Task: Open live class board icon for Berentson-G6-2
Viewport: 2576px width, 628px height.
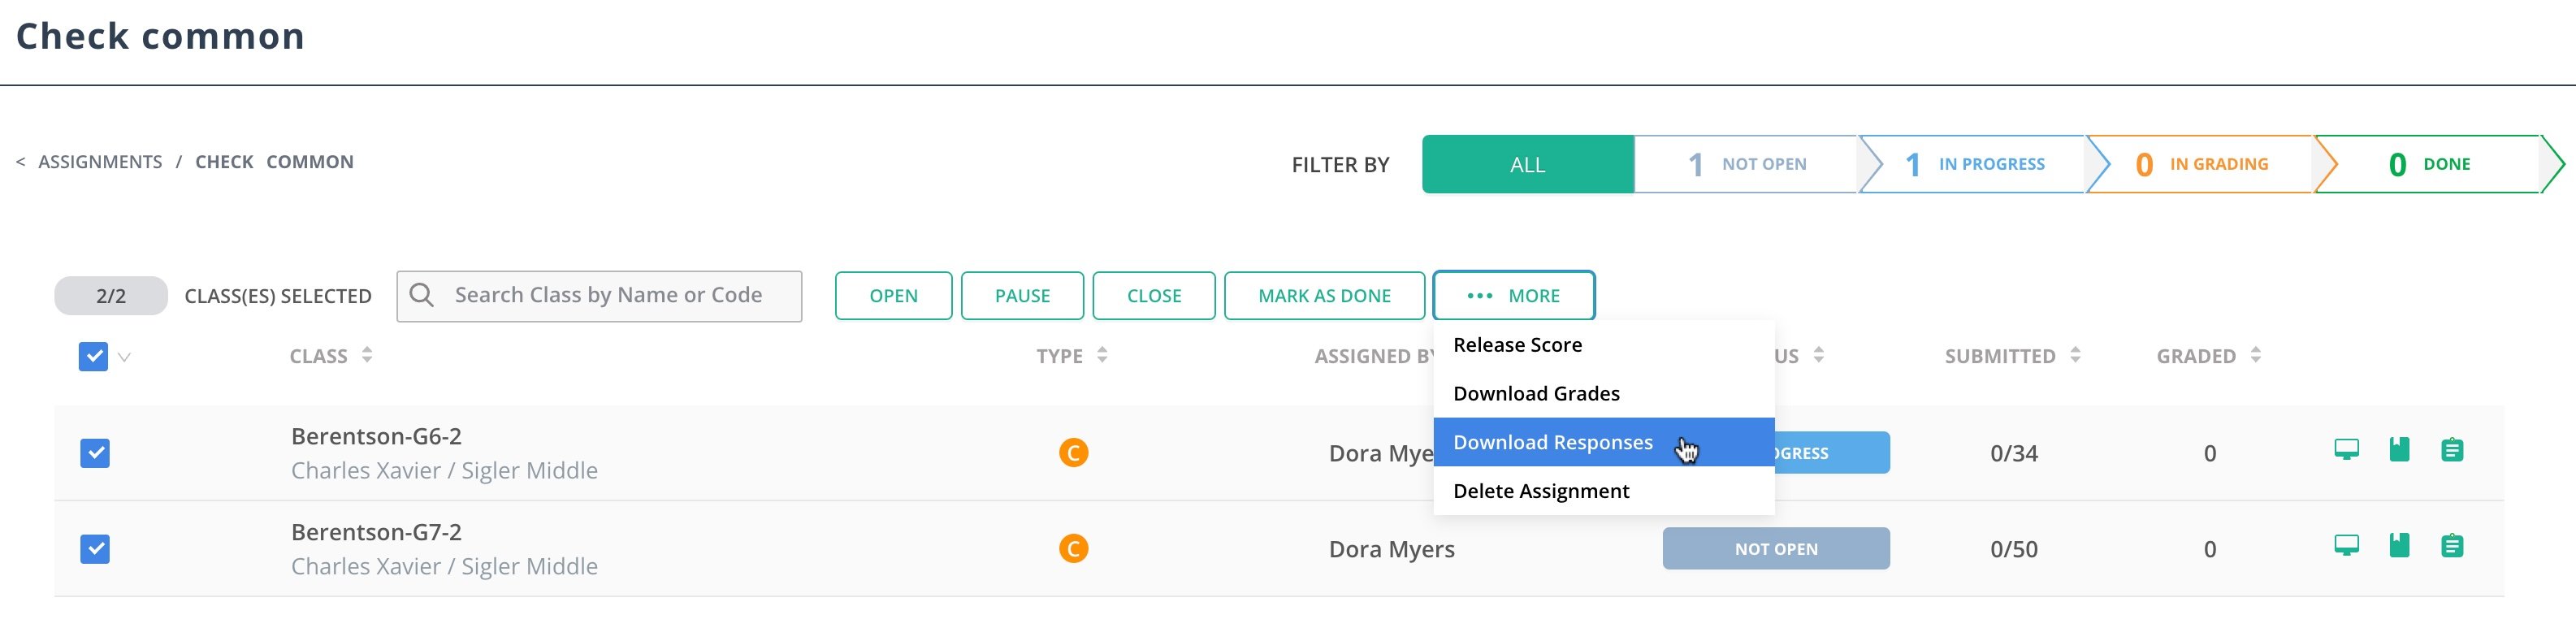Action: click(x=2346, y=450)
